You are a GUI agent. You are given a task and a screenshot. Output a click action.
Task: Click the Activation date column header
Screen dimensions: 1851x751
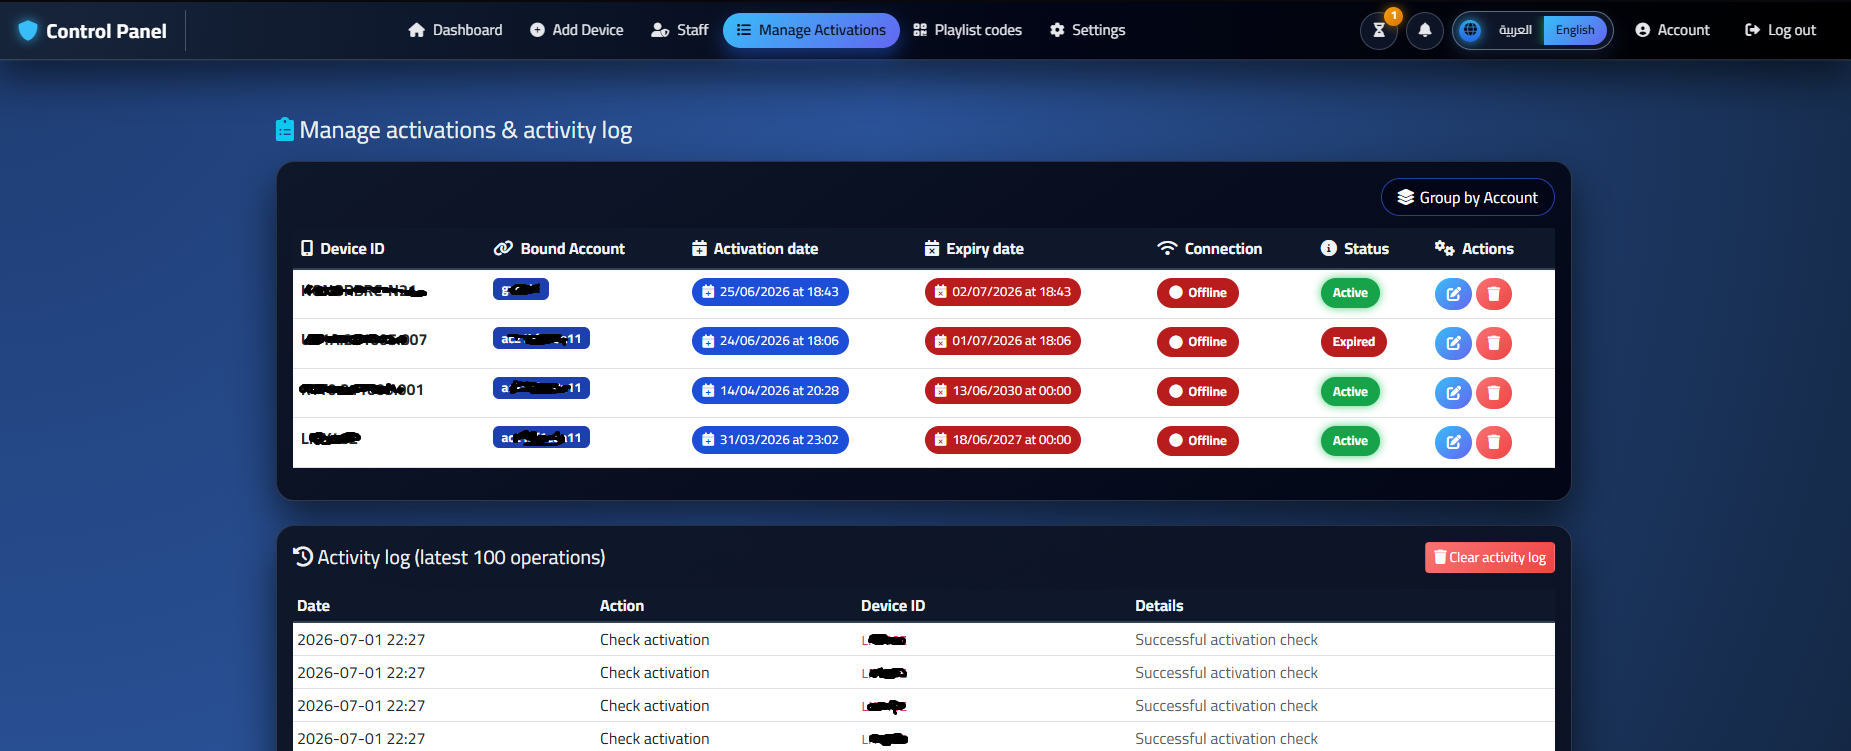click(x=756, y=249)
